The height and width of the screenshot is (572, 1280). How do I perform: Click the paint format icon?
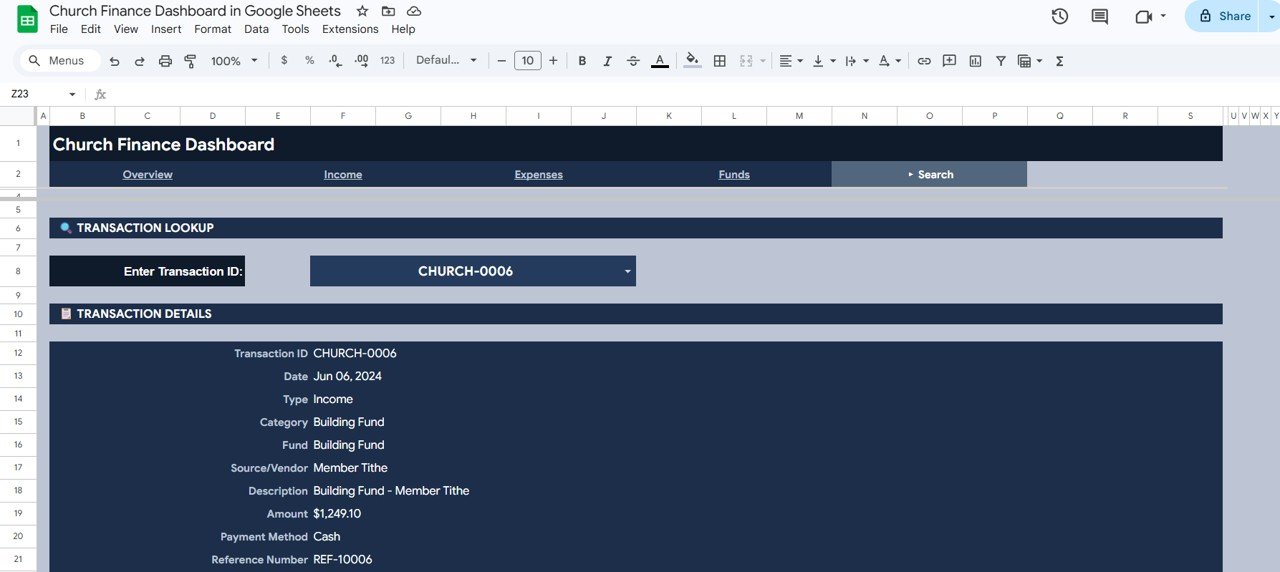point(190,61)
